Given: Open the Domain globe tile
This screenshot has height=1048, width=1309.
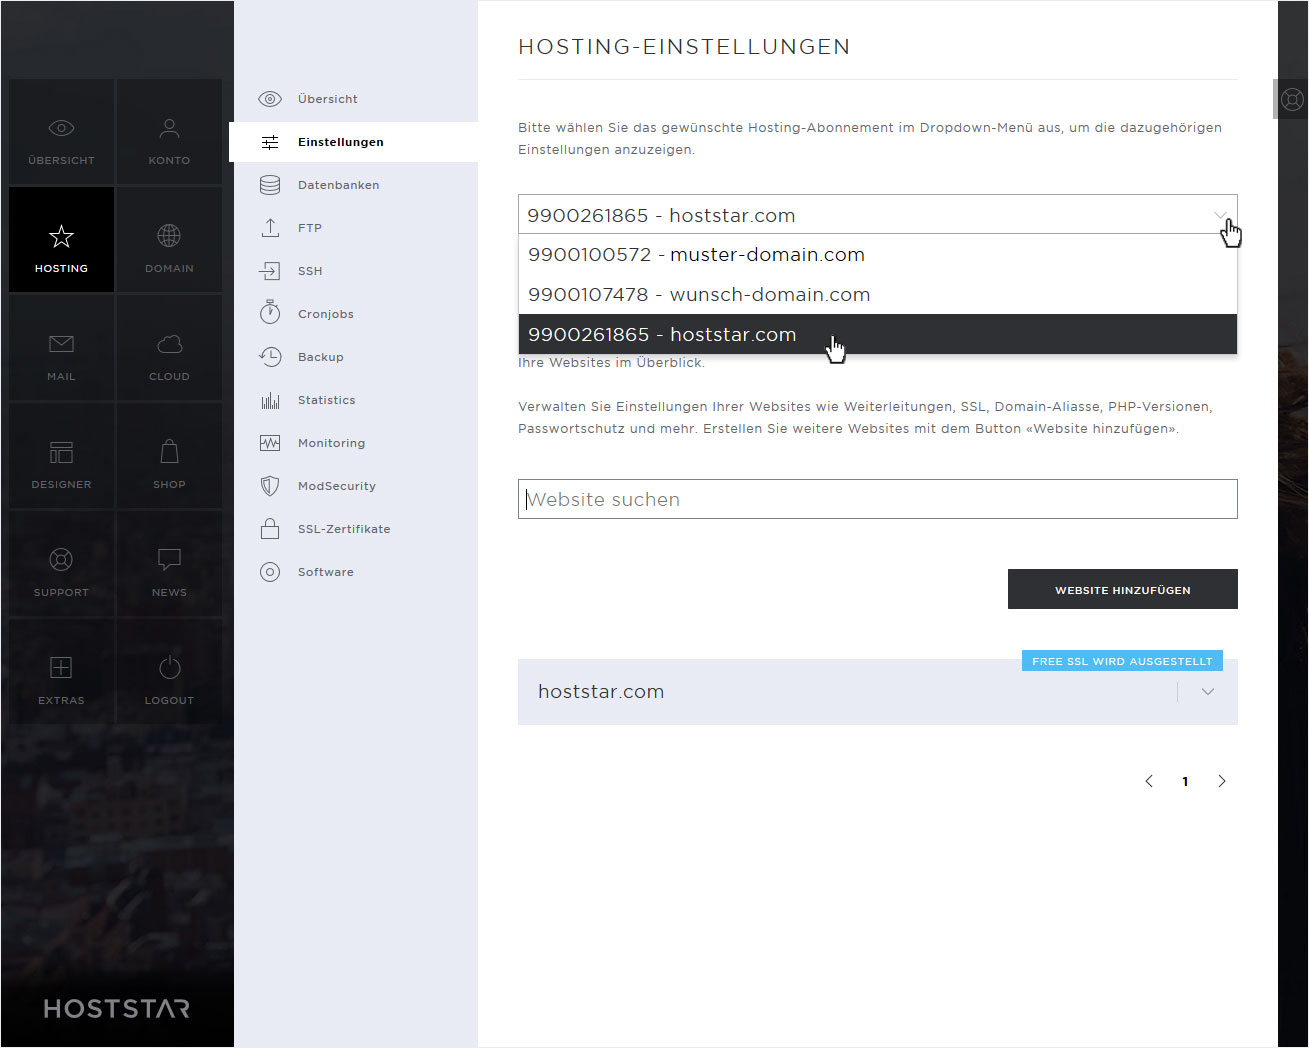Looking at the screenshot, I should [x=169, y=240].
